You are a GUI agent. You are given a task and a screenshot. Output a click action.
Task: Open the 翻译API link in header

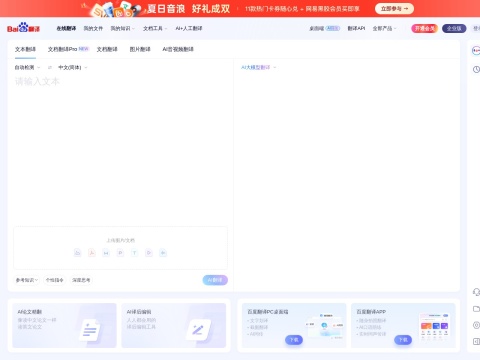click(356, 28)
